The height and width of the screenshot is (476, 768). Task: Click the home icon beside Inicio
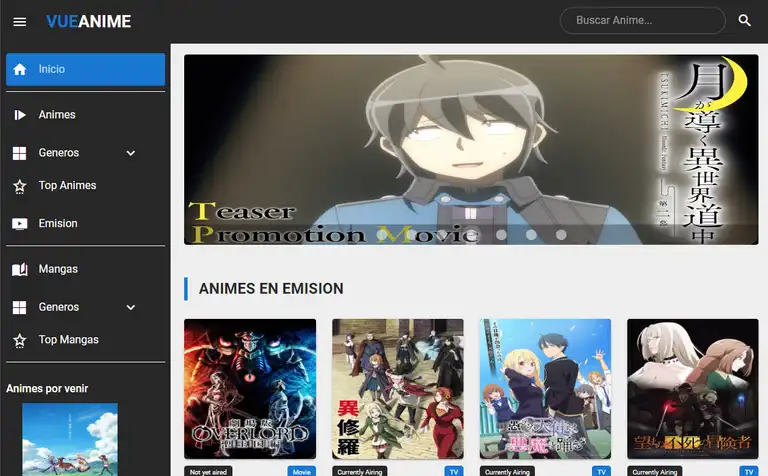(20, 70)
